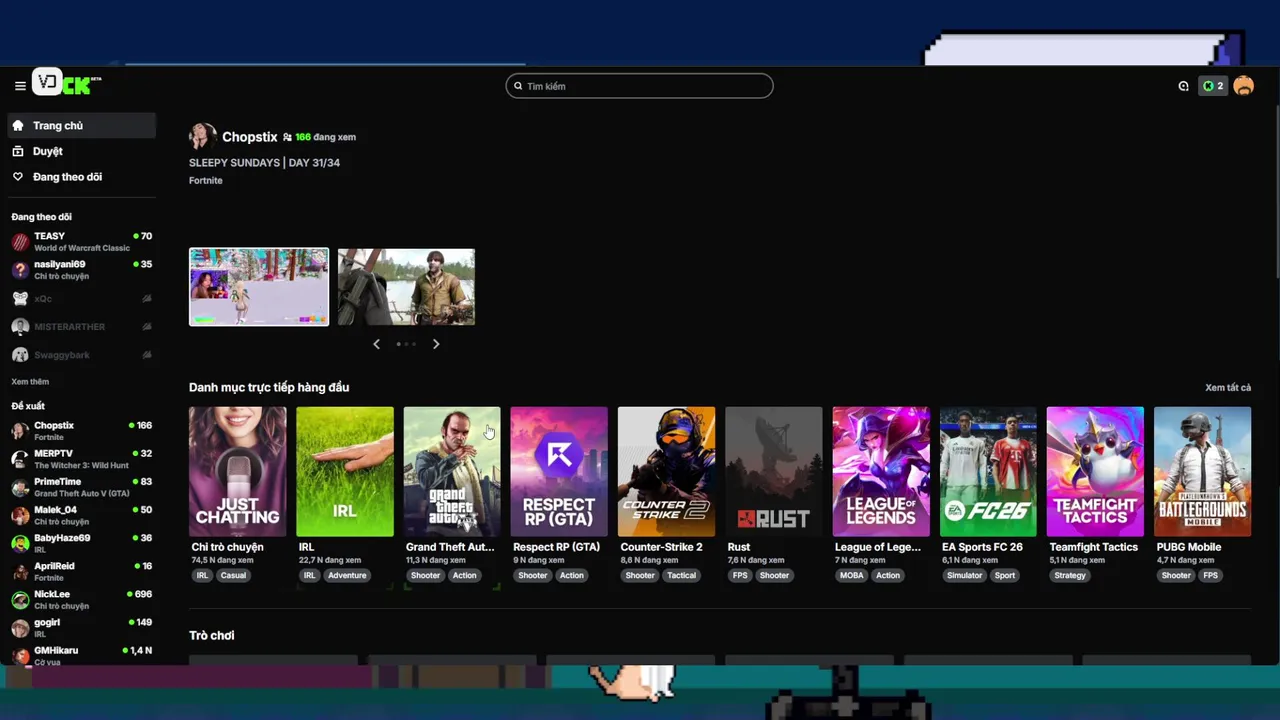The image size is (1280, 720).
Task: Open Chopstix in recommended list
Action: [81, 431]
